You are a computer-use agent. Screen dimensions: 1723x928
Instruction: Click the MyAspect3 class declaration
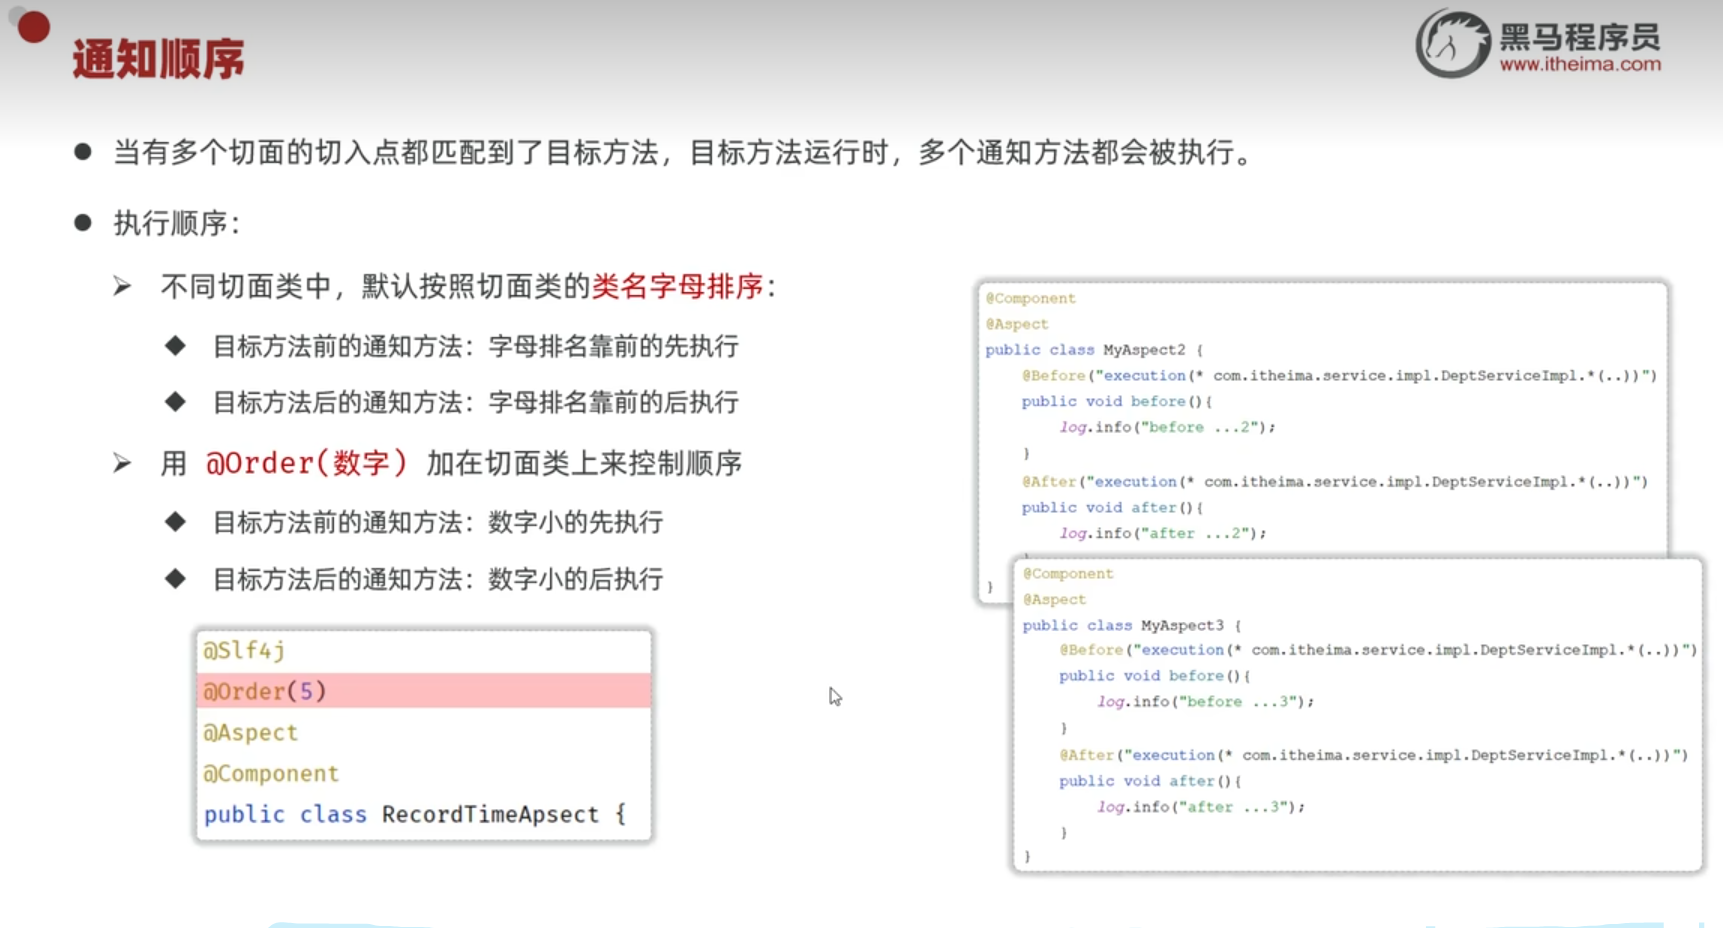click(1184, 624)
